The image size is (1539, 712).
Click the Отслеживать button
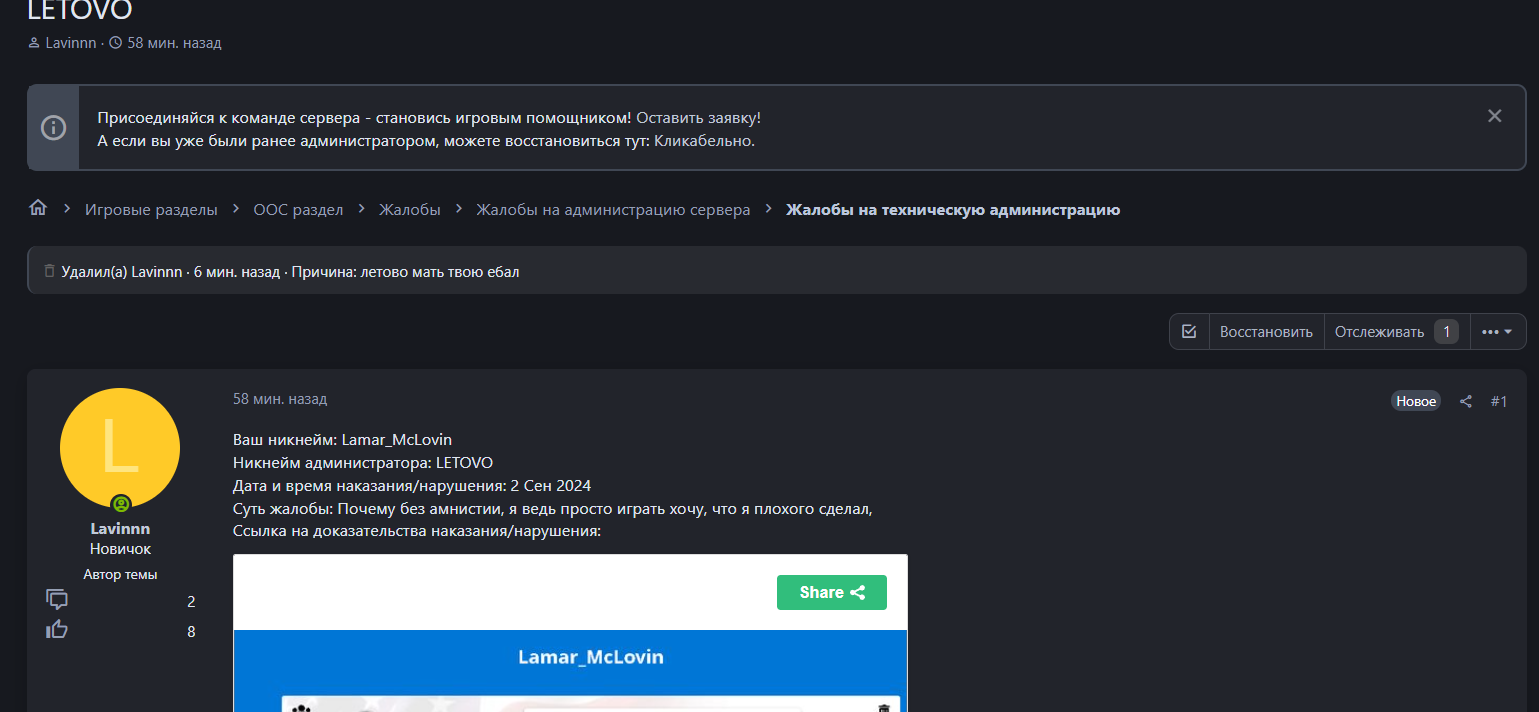click(x=1379, y=332)
